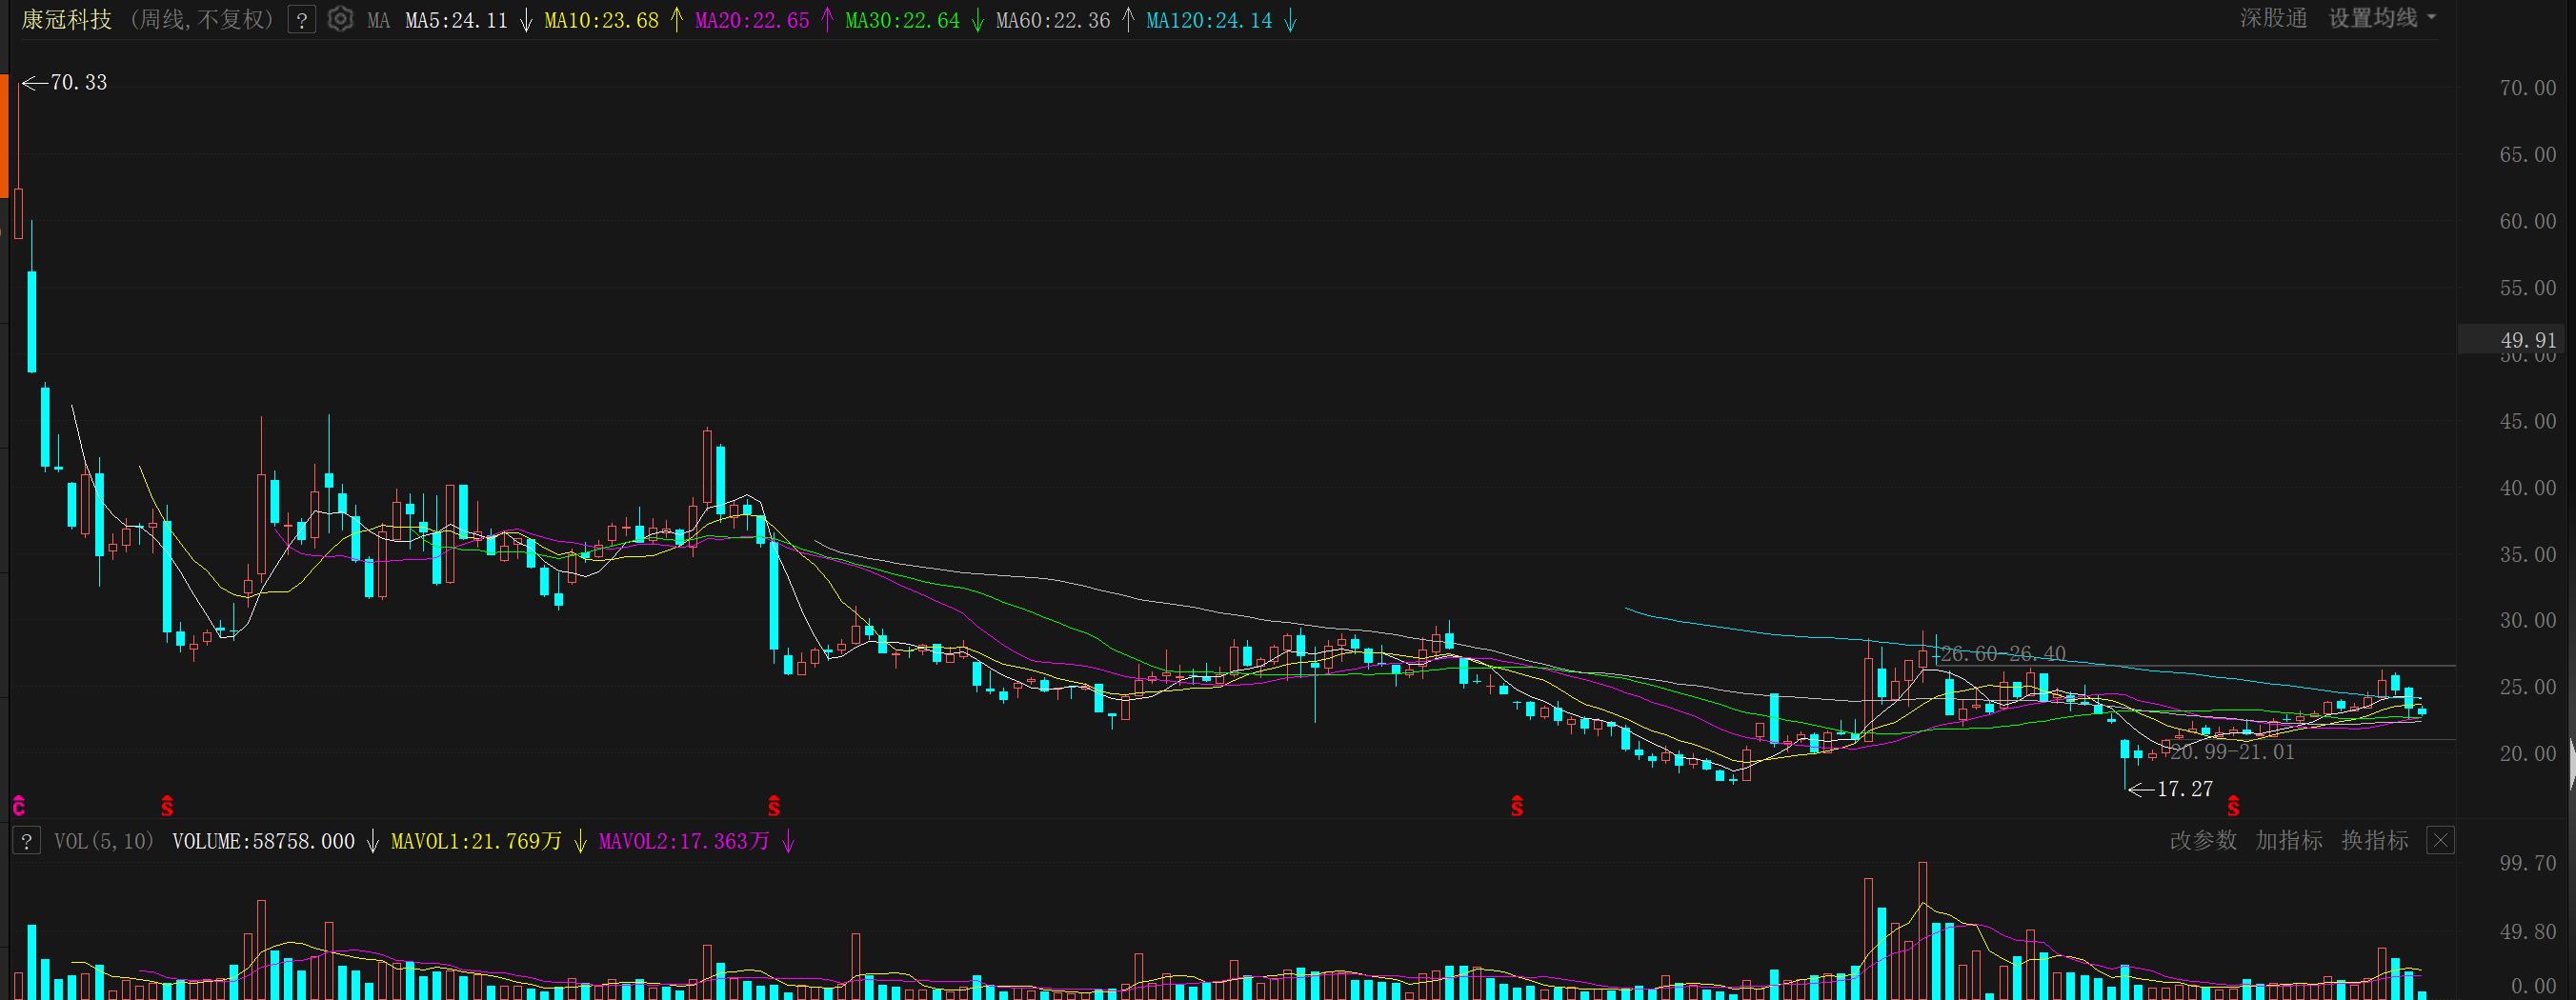The height and width of the screenshot is (1000, 2576).
Task: Click the 45.00 price axis label
Action: [2528, 421]
